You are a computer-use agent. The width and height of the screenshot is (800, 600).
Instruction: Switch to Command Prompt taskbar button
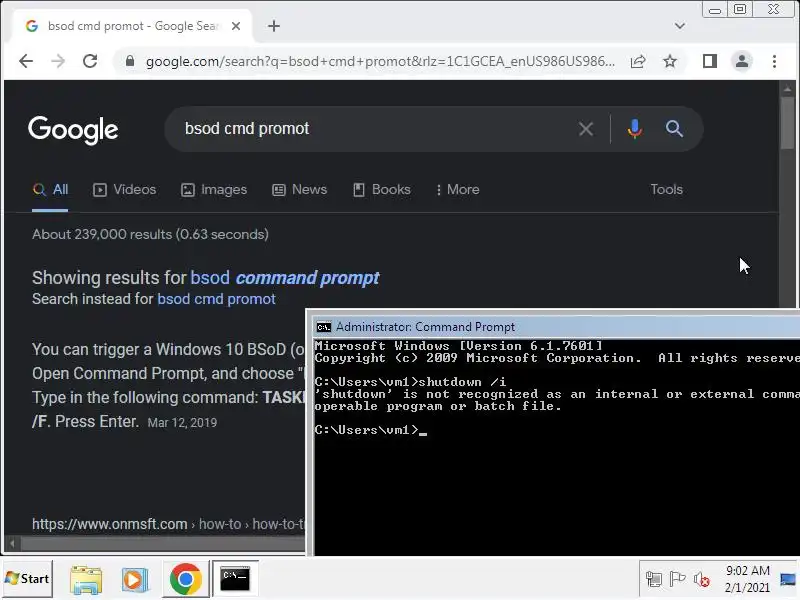[x=235, y=579]
